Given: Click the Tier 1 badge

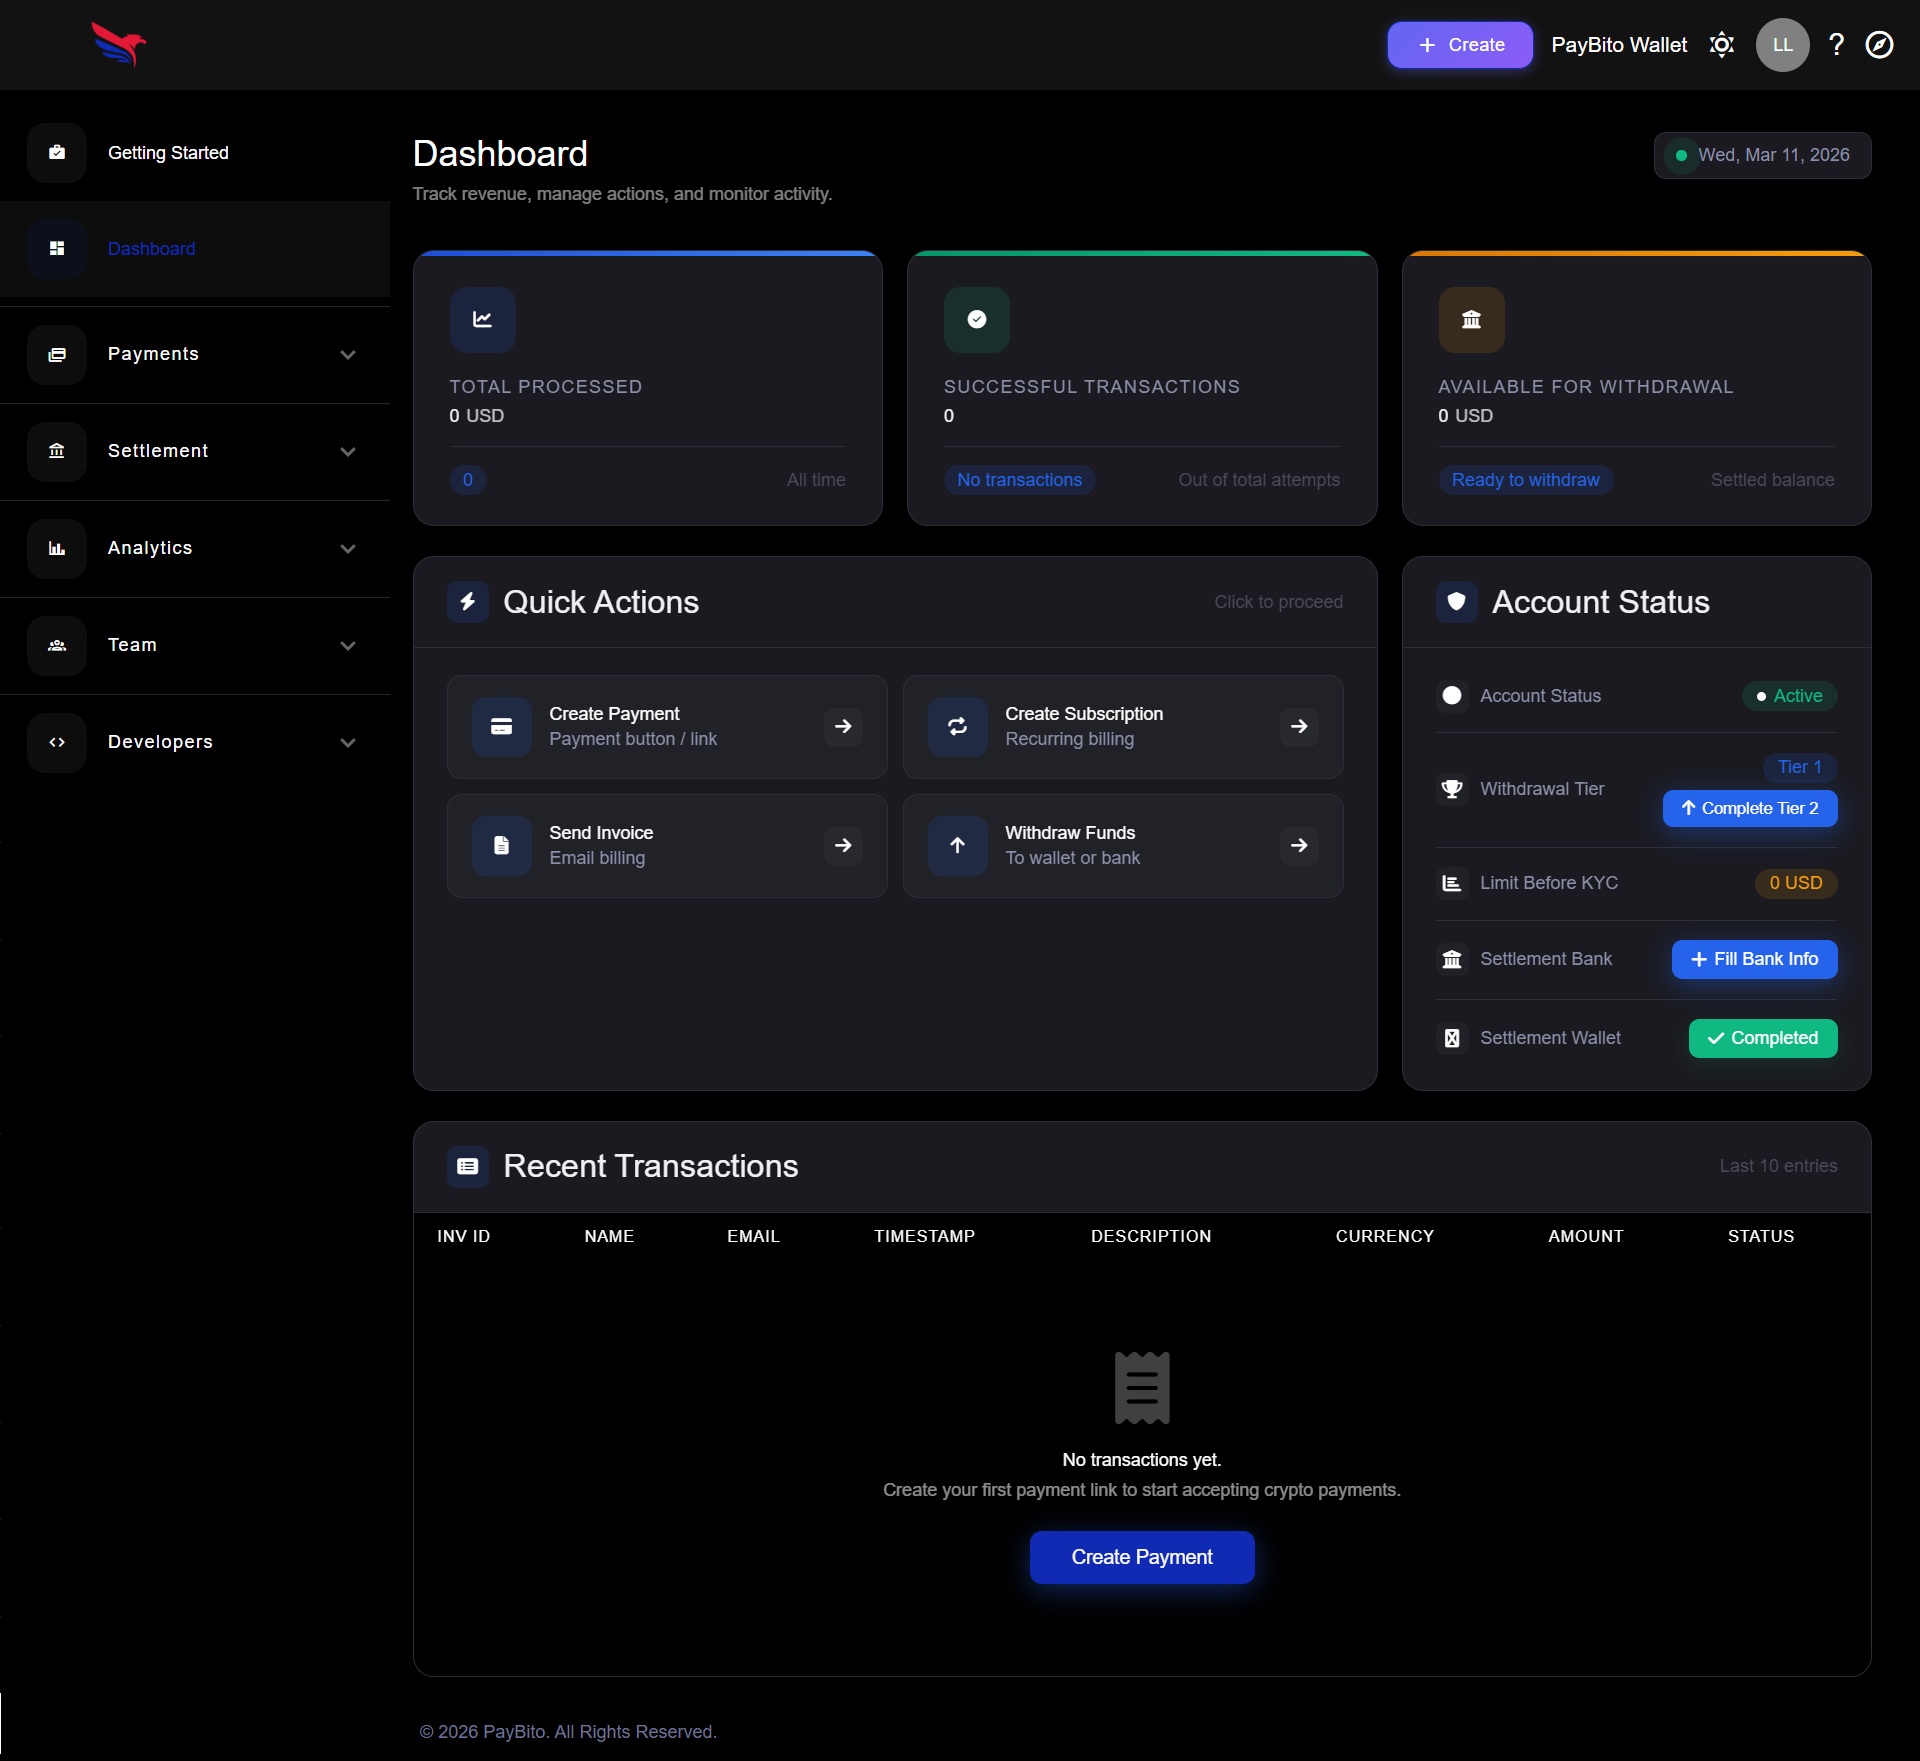Looking at the screenshot, I should point(1800,768).
